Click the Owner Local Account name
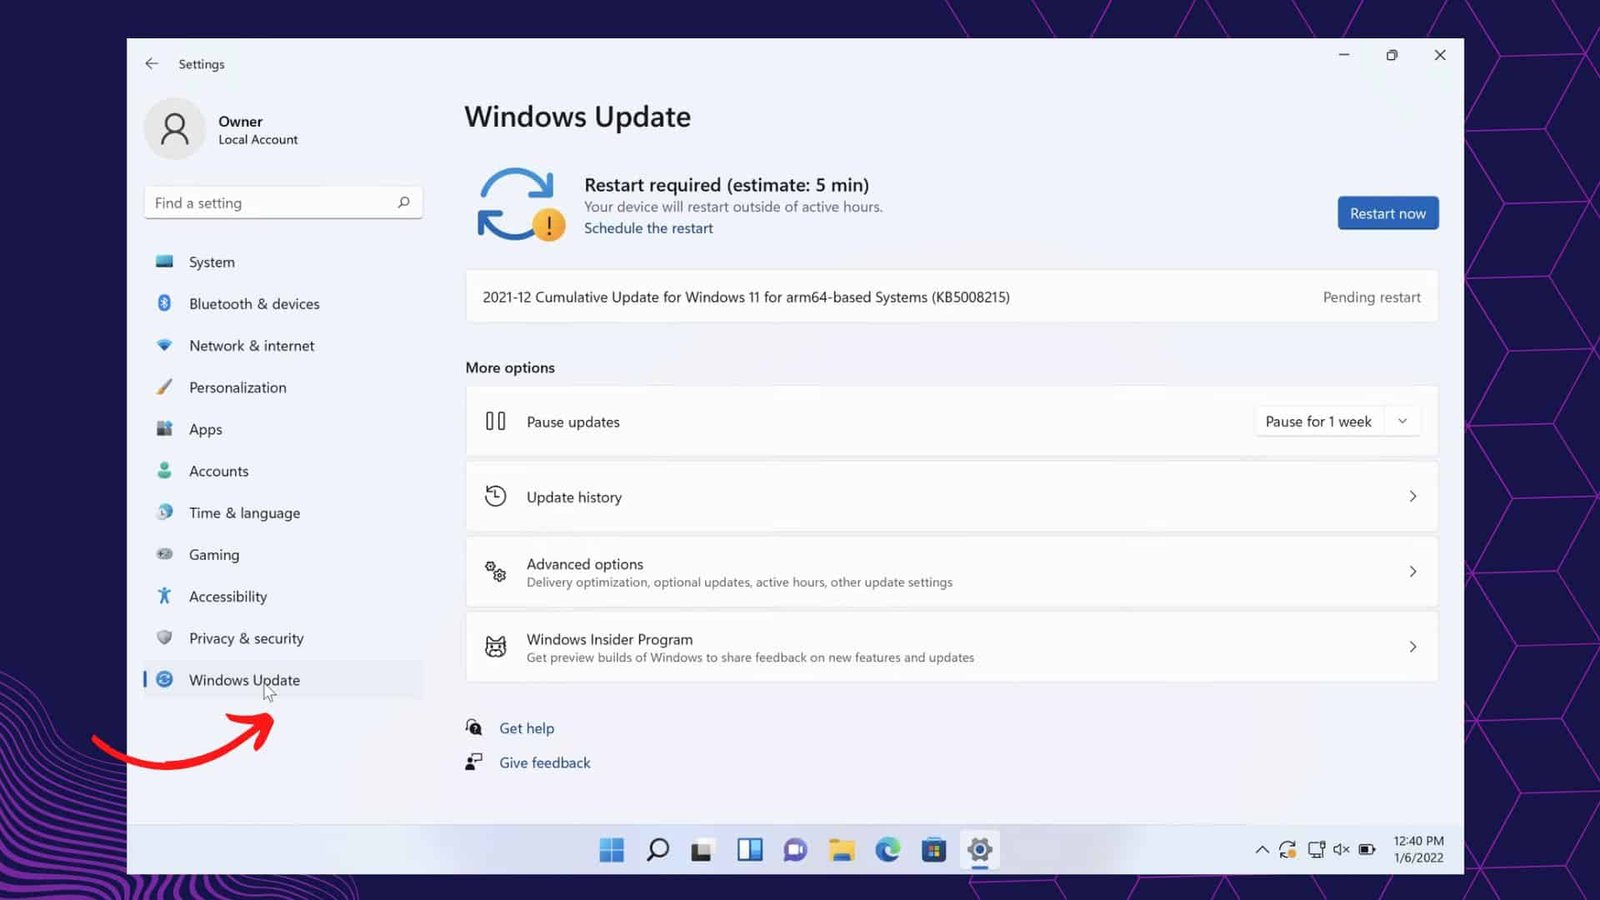 [258, 130]
